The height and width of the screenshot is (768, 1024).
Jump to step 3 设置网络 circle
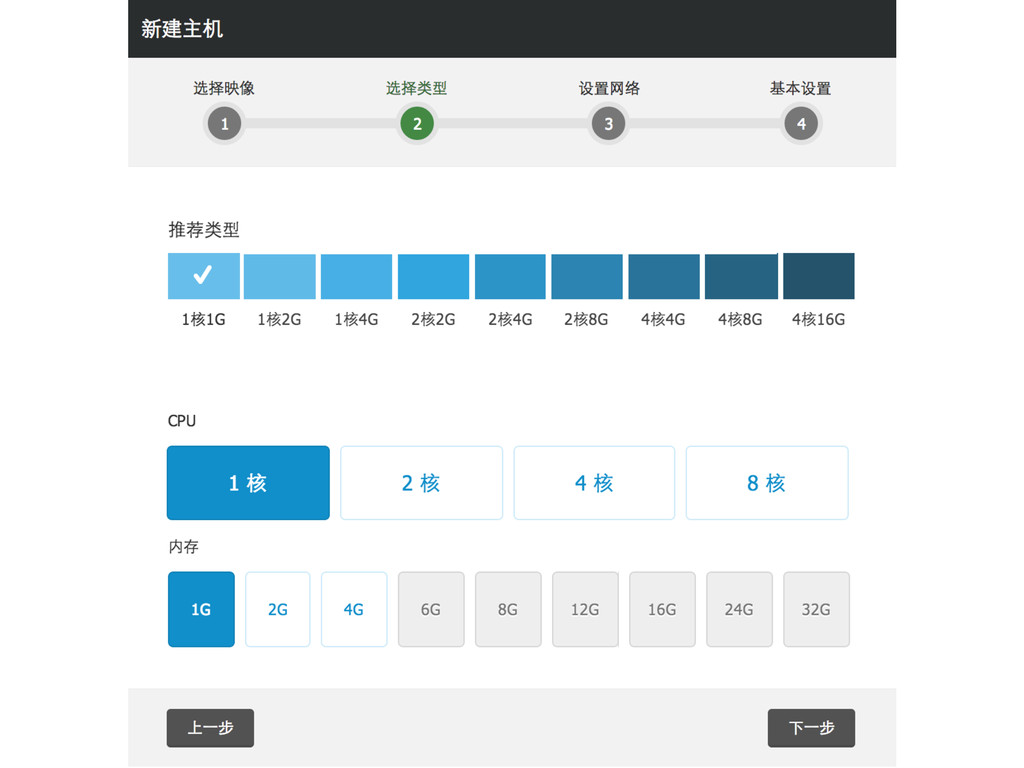(608, 123)
